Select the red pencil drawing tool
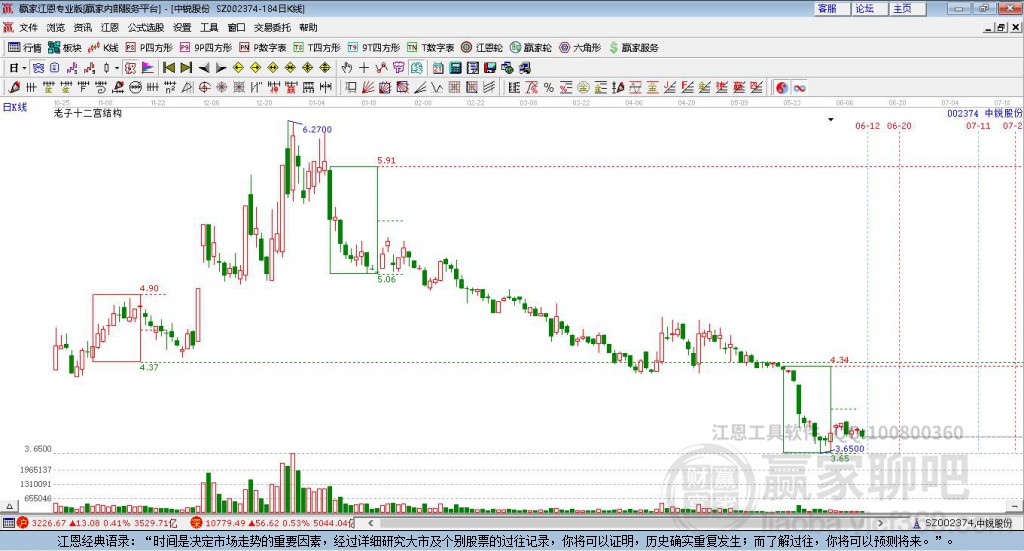This screenshot has width=1024, height=551. pyautogui.click(x=14, y=87)
